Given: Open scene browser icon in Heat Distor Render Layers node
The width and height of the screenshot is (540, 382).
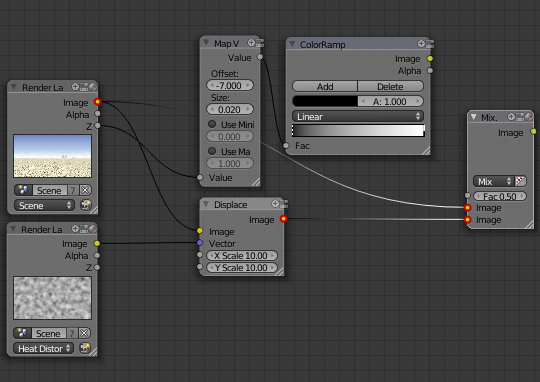Looking at the screenshot, I should pos(22,333).
